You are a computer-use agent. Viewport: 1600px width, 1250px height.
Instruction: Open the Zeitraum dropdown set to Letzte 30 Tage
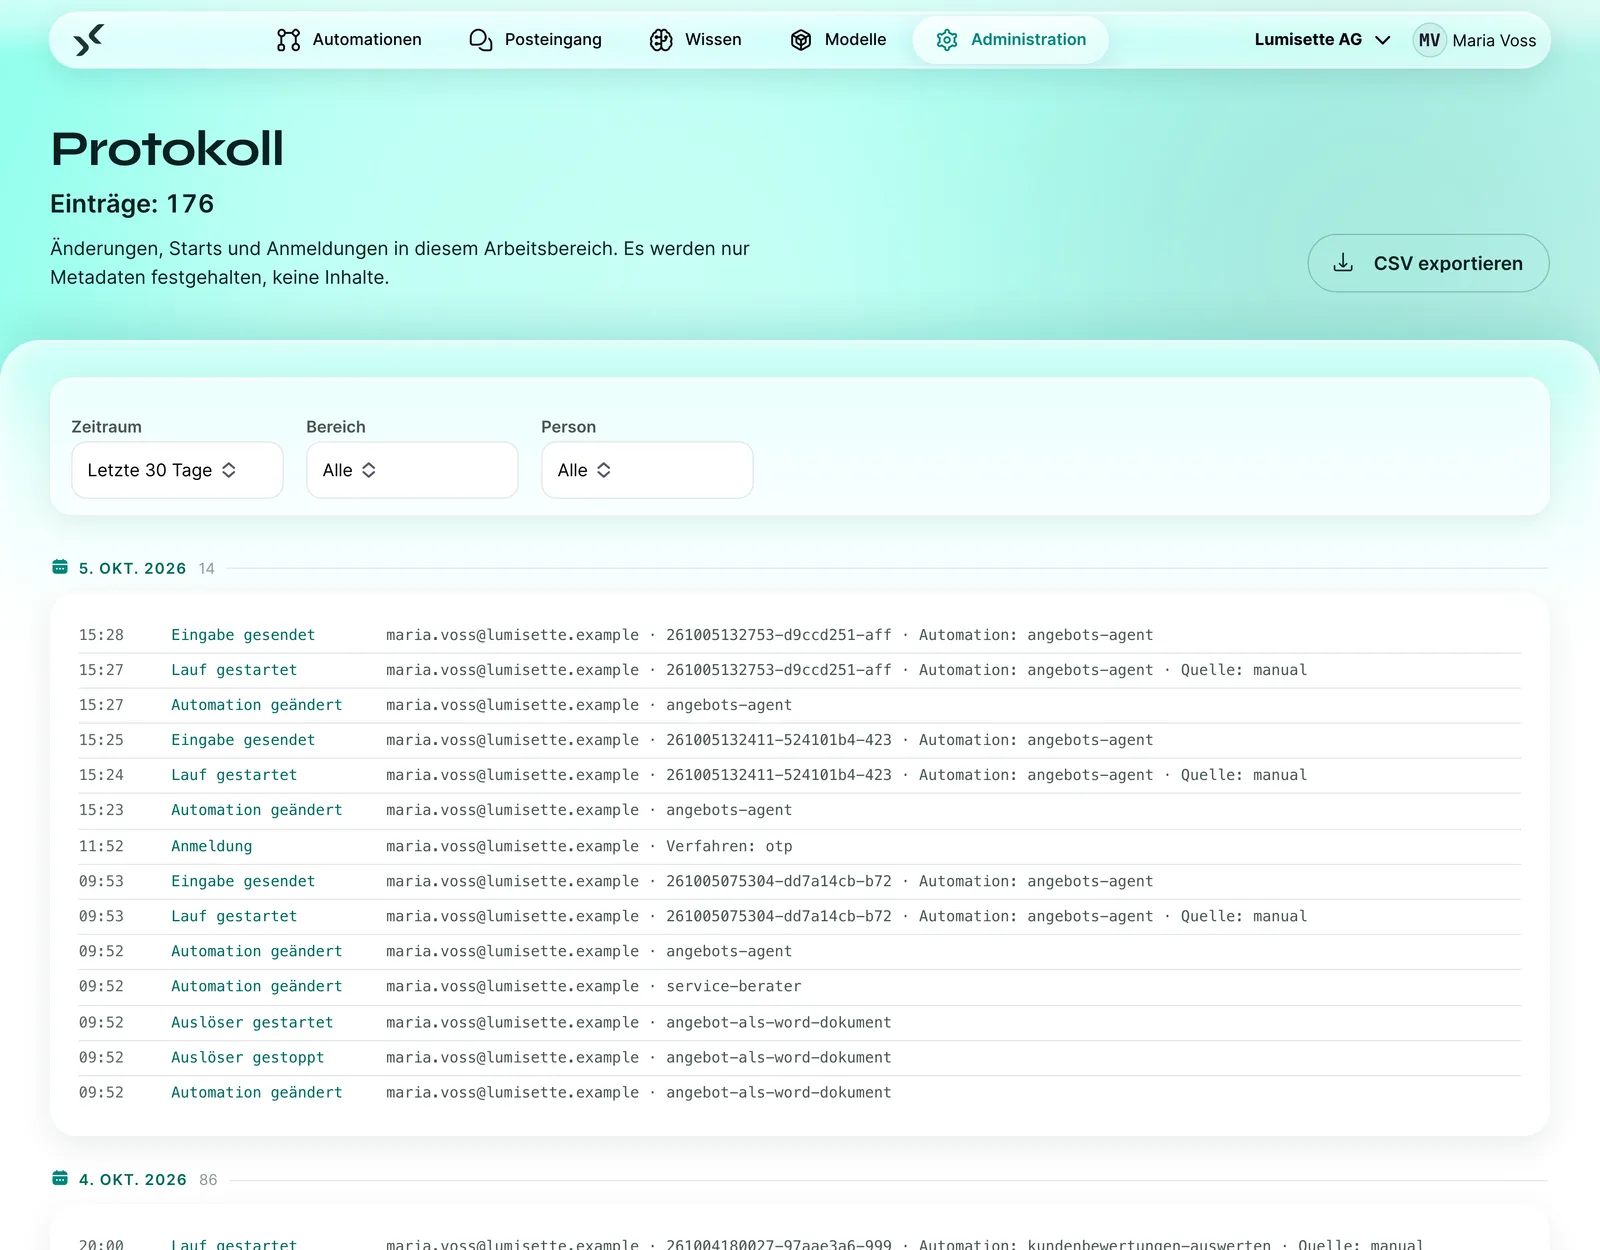pos(177,470)
